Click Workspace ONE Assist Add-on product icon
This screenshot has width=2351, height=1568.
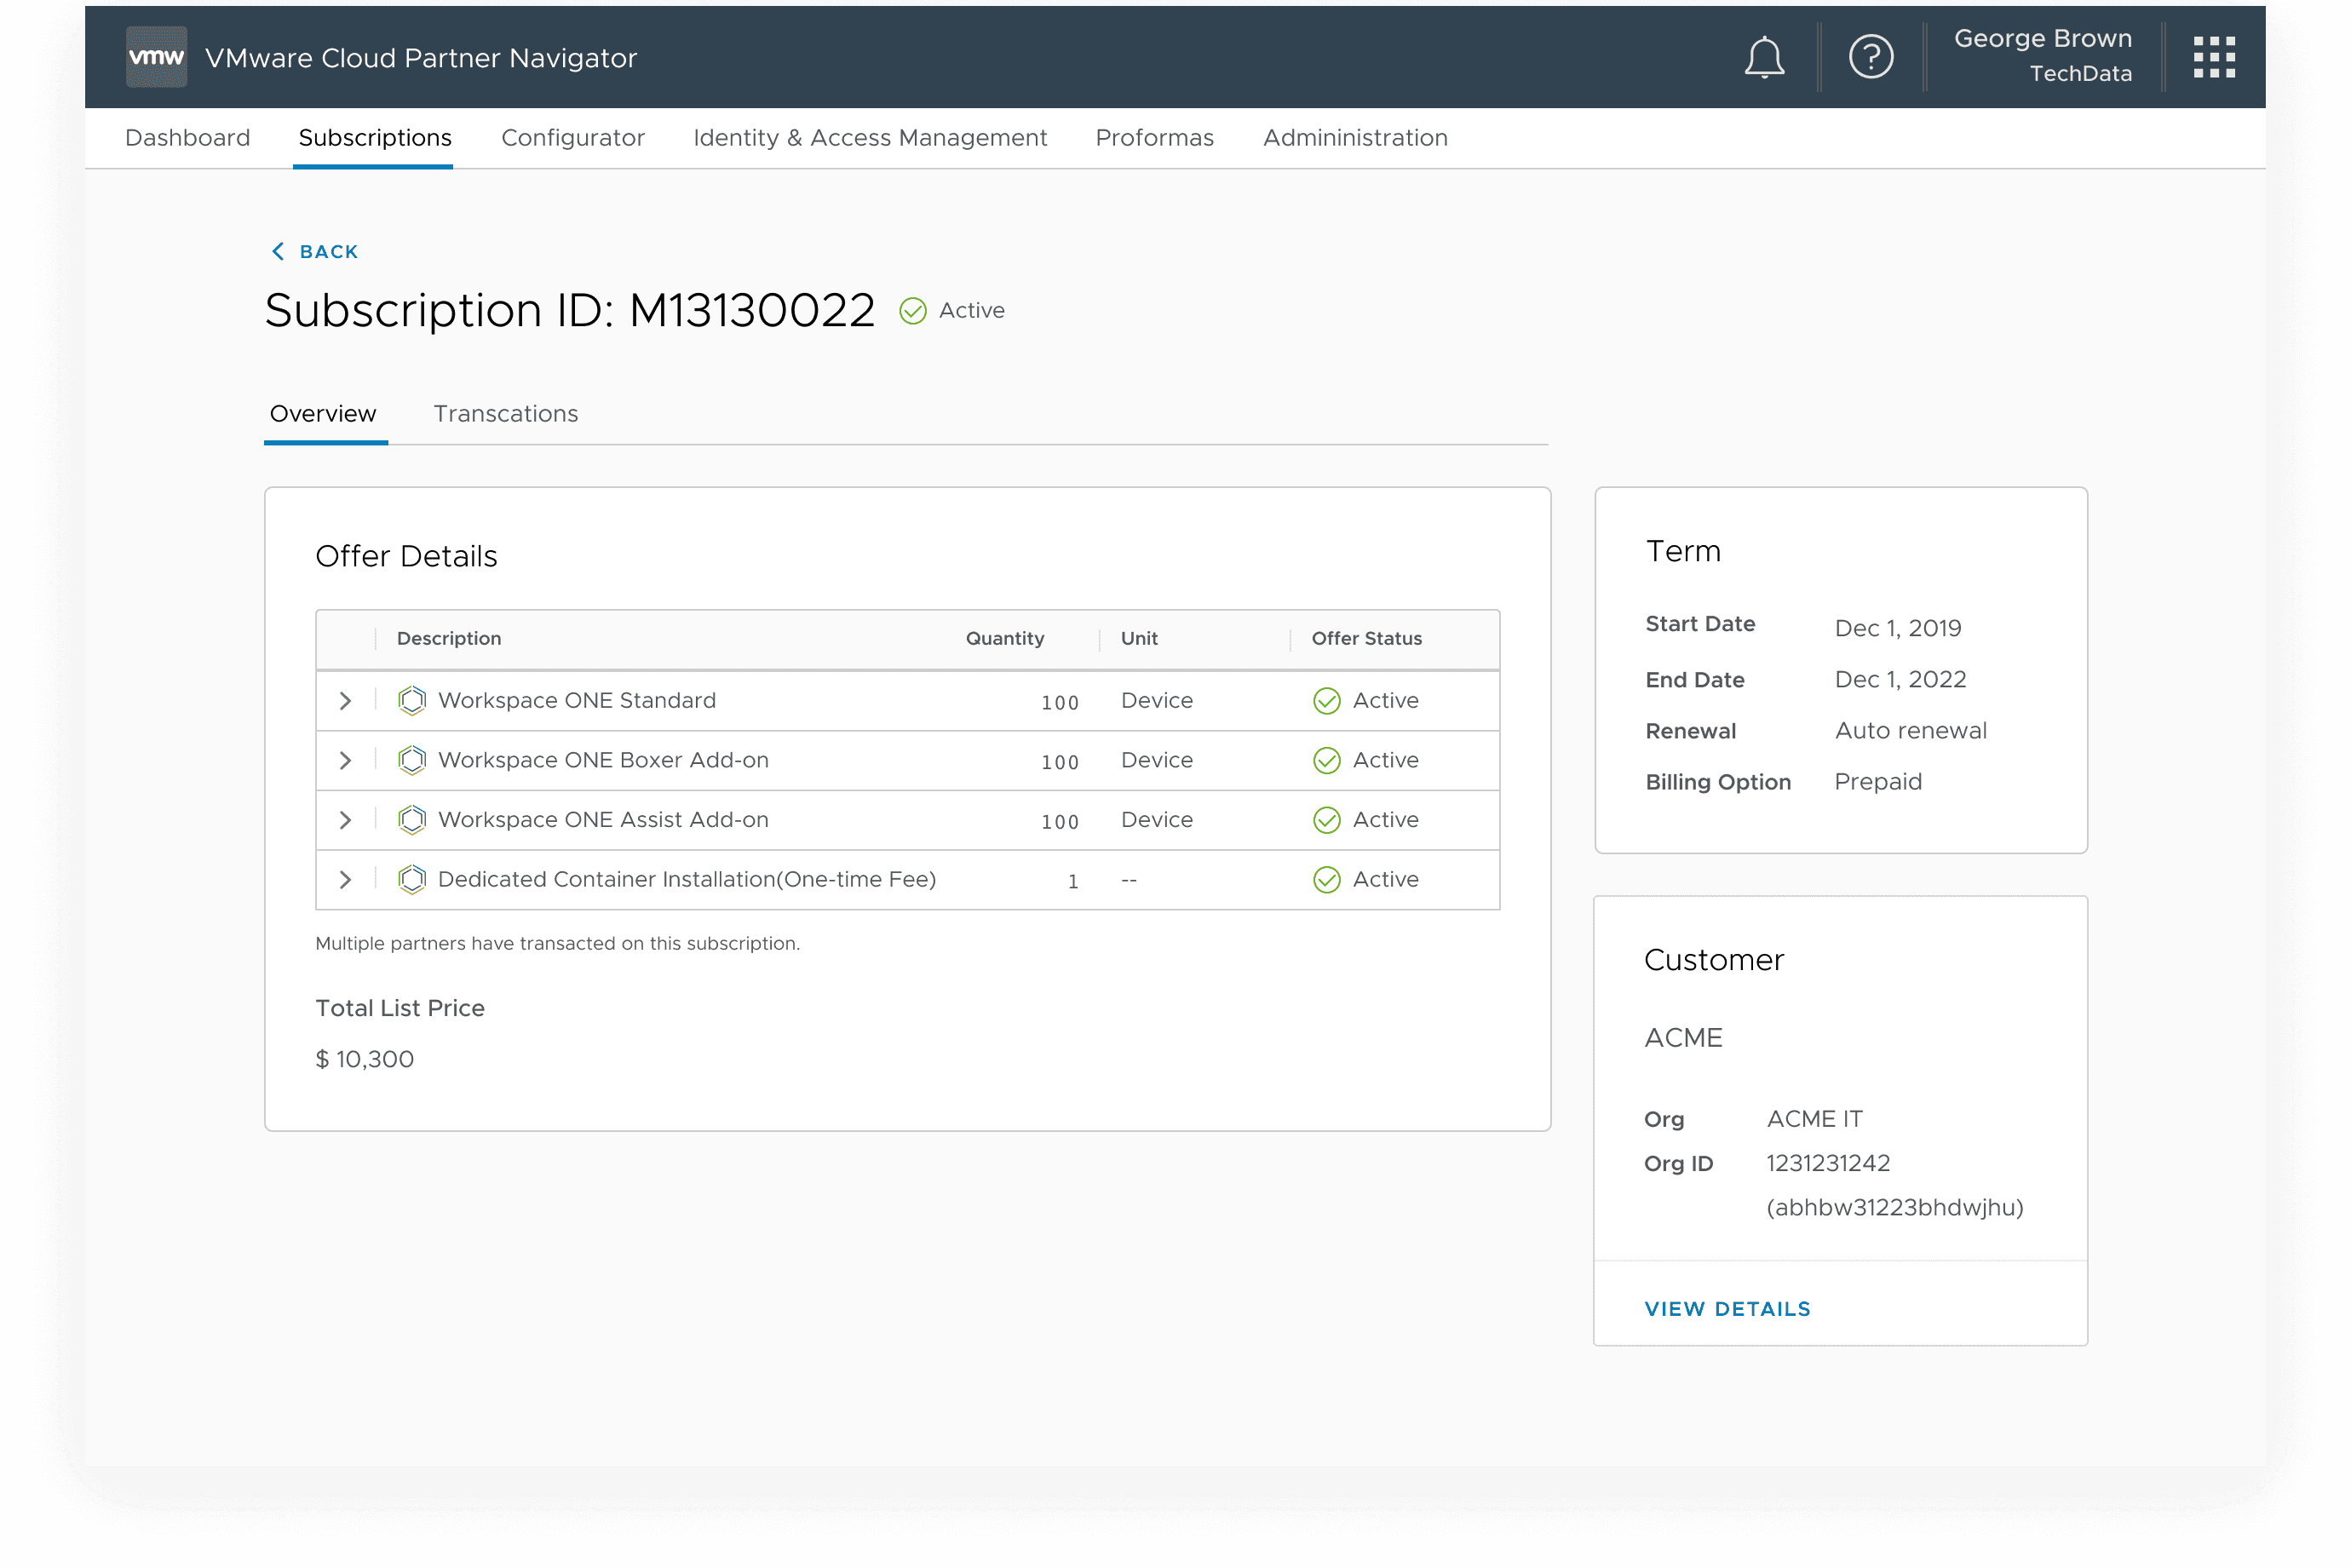click(412, 820)
